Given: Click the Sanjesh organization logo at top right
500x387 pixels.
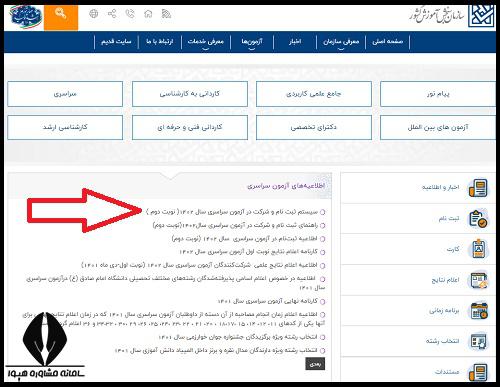Looking at the screenshot, I should tap(481, 16).
